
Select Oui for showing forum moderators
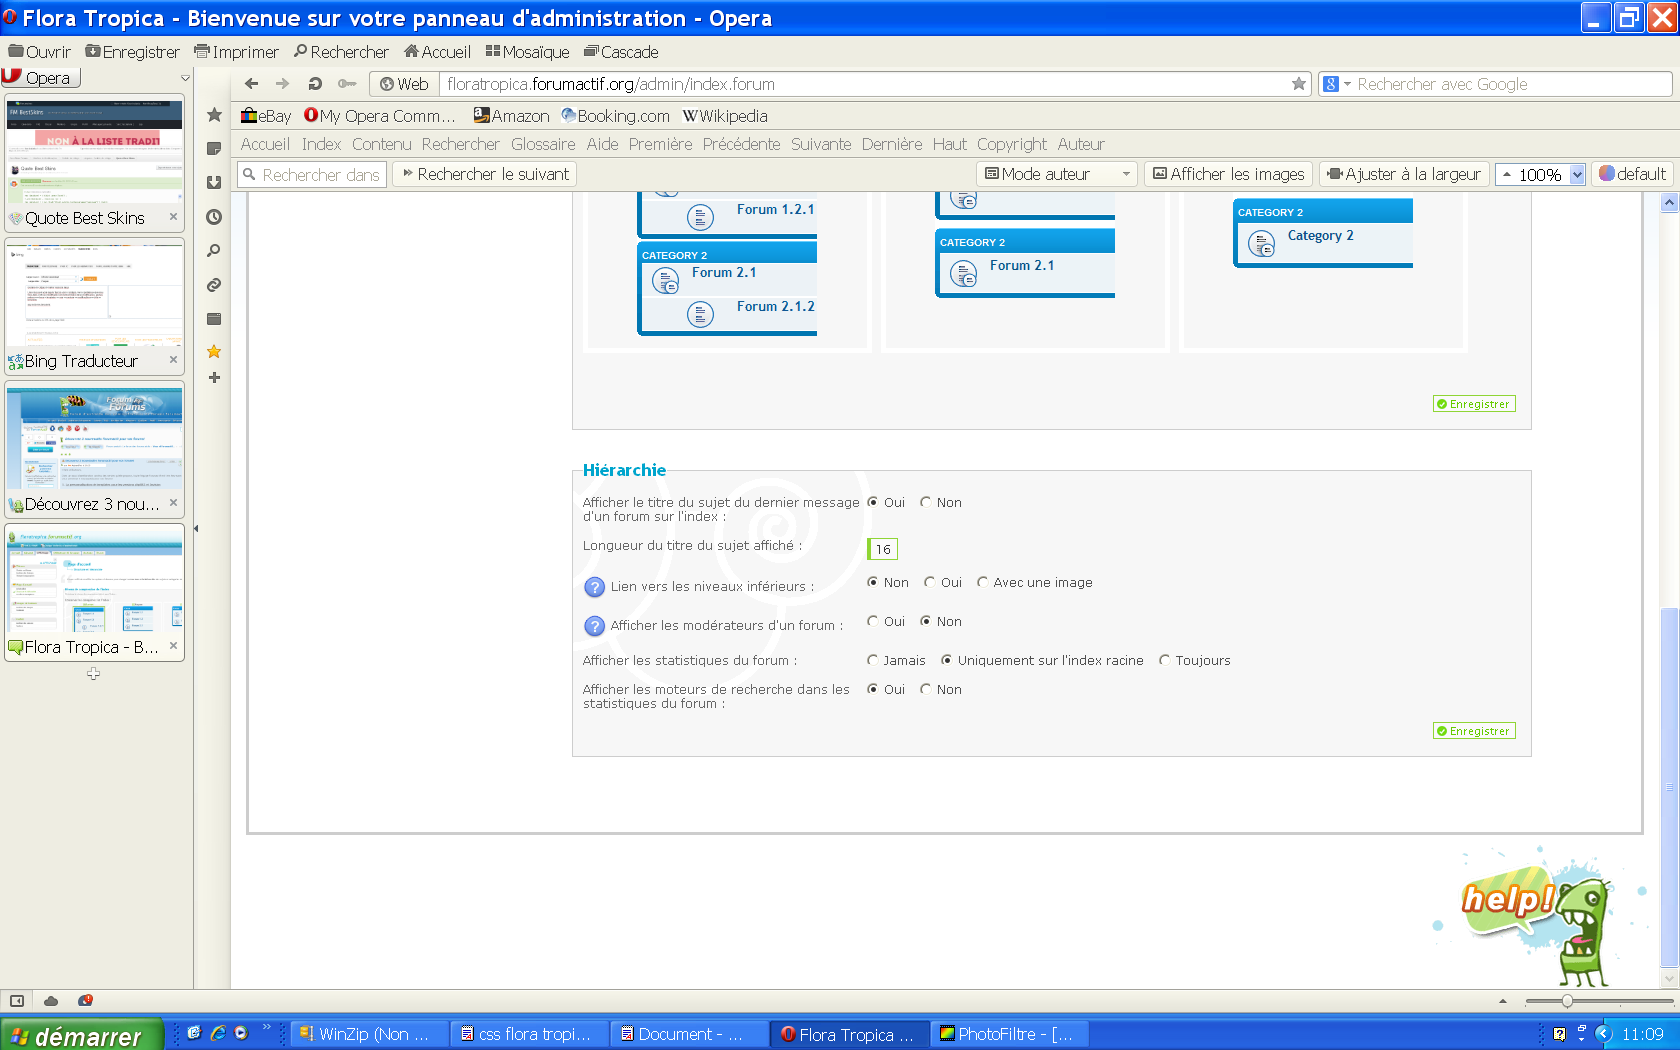pos(873,621)
